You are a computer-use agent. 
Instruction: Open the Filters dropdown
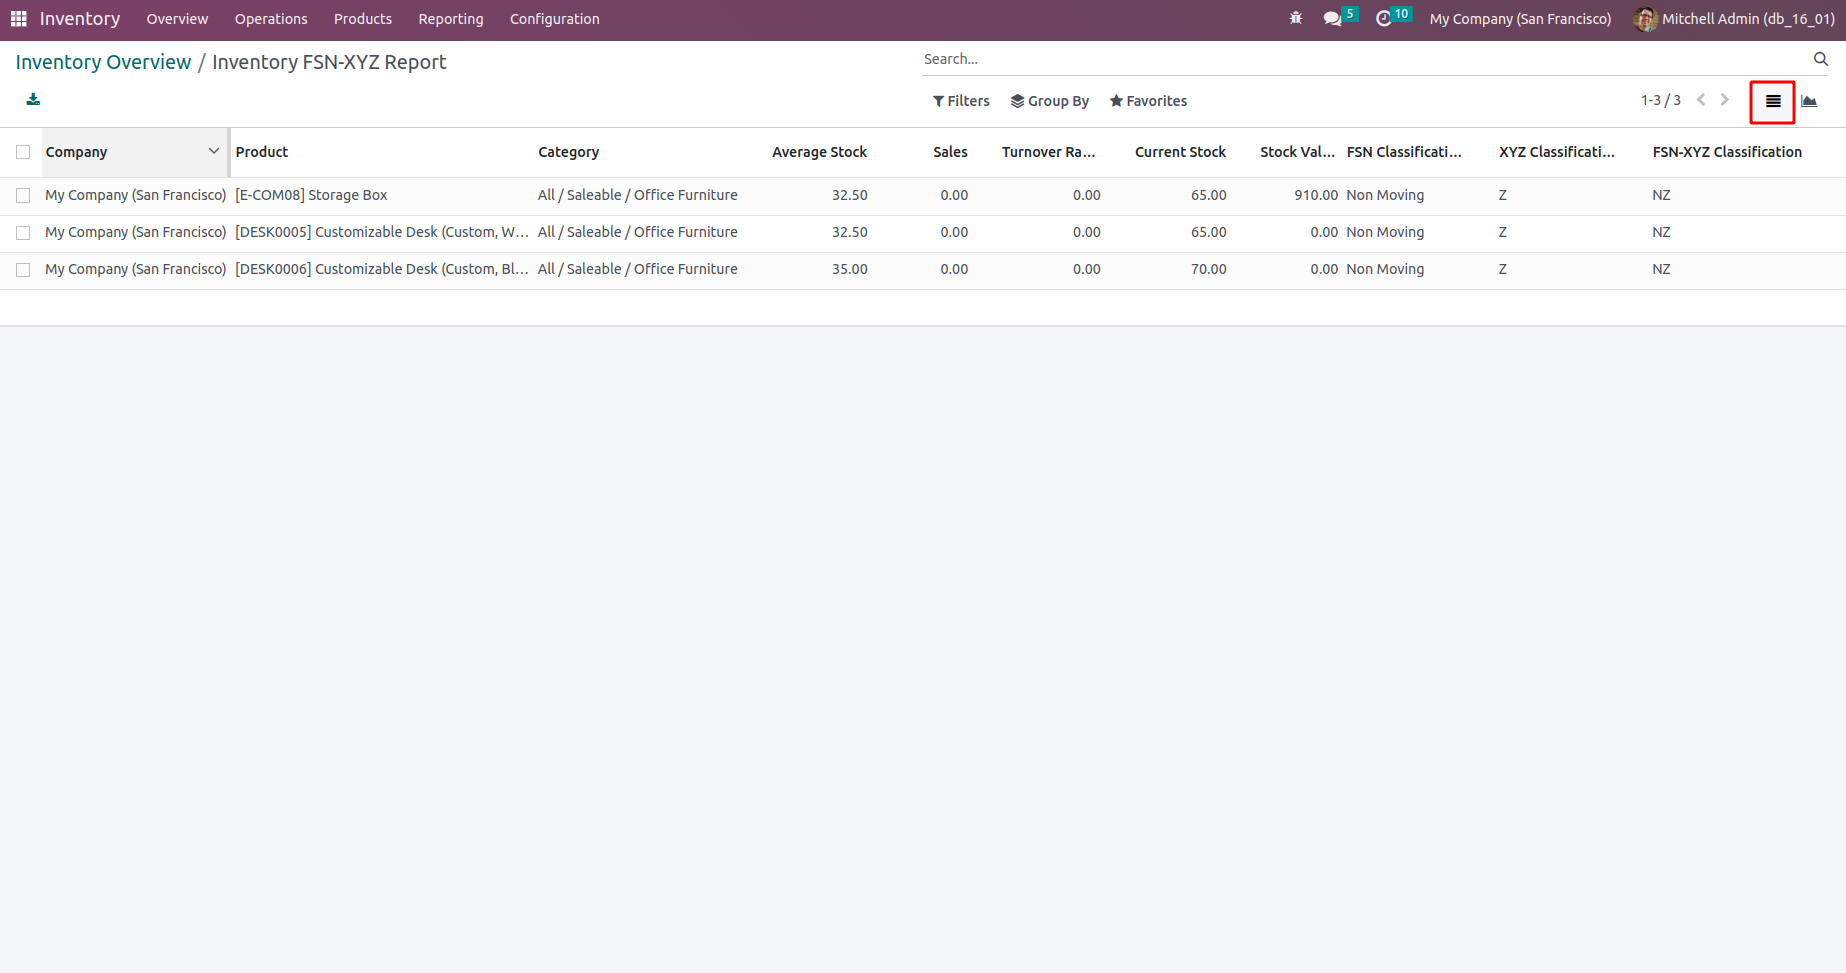pos(961,101)
